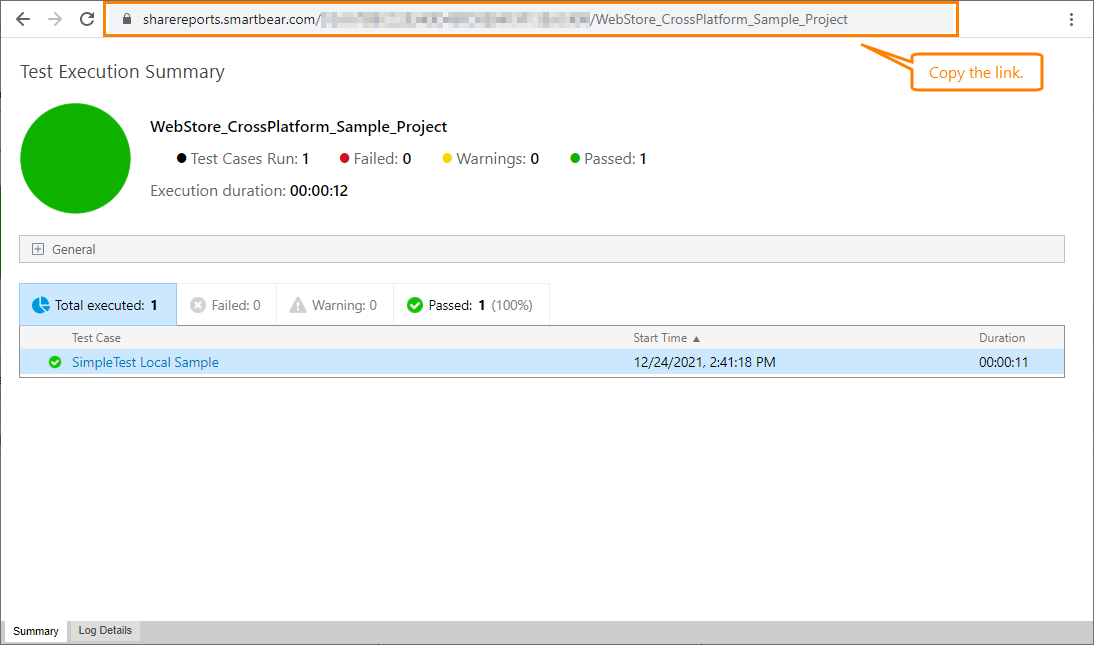Viewport: 1094px width, 645px height.
Task: Click the green checkmark beside SimpleTest Local Sample
Action: (x=55, y=362)
